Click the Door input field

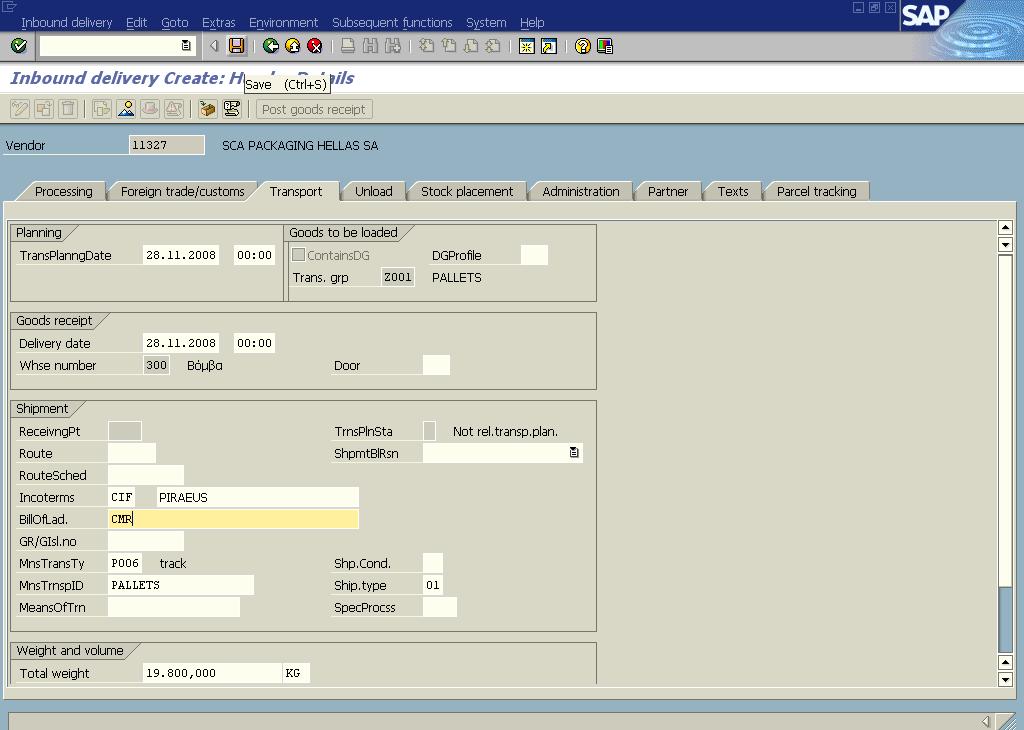tap(436, 365)
